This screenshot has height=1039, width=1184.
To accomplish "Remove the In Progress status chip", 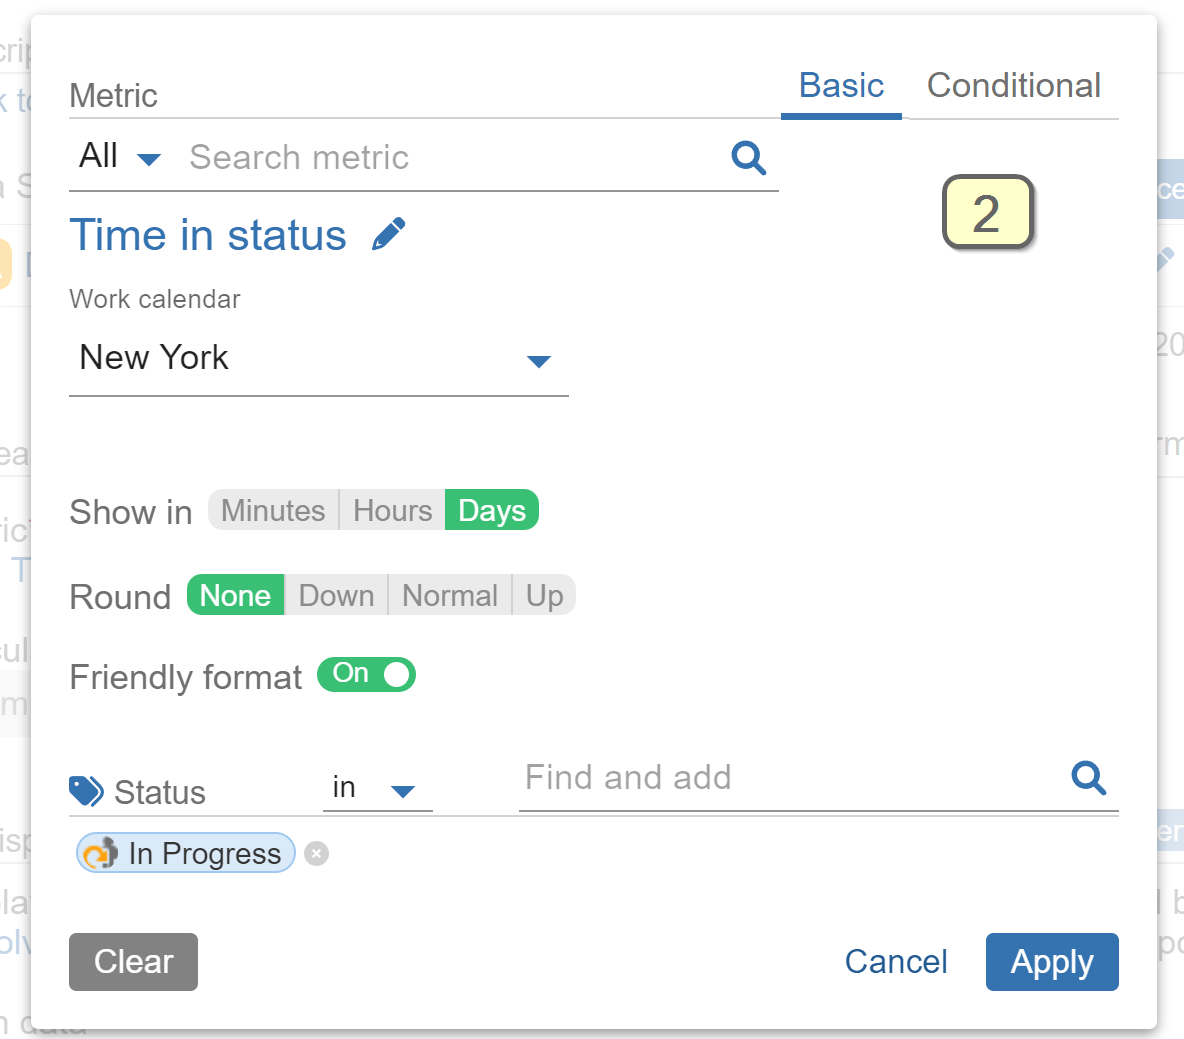I will pos(316,853).
